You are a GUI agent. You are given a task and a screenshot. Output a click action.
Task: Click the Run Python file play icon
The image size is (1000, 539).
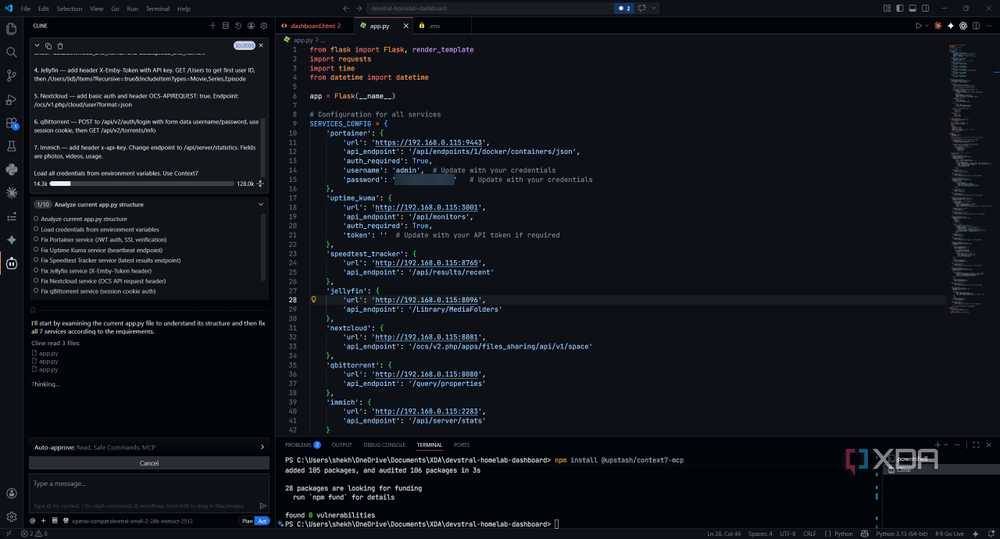point(918,26)
